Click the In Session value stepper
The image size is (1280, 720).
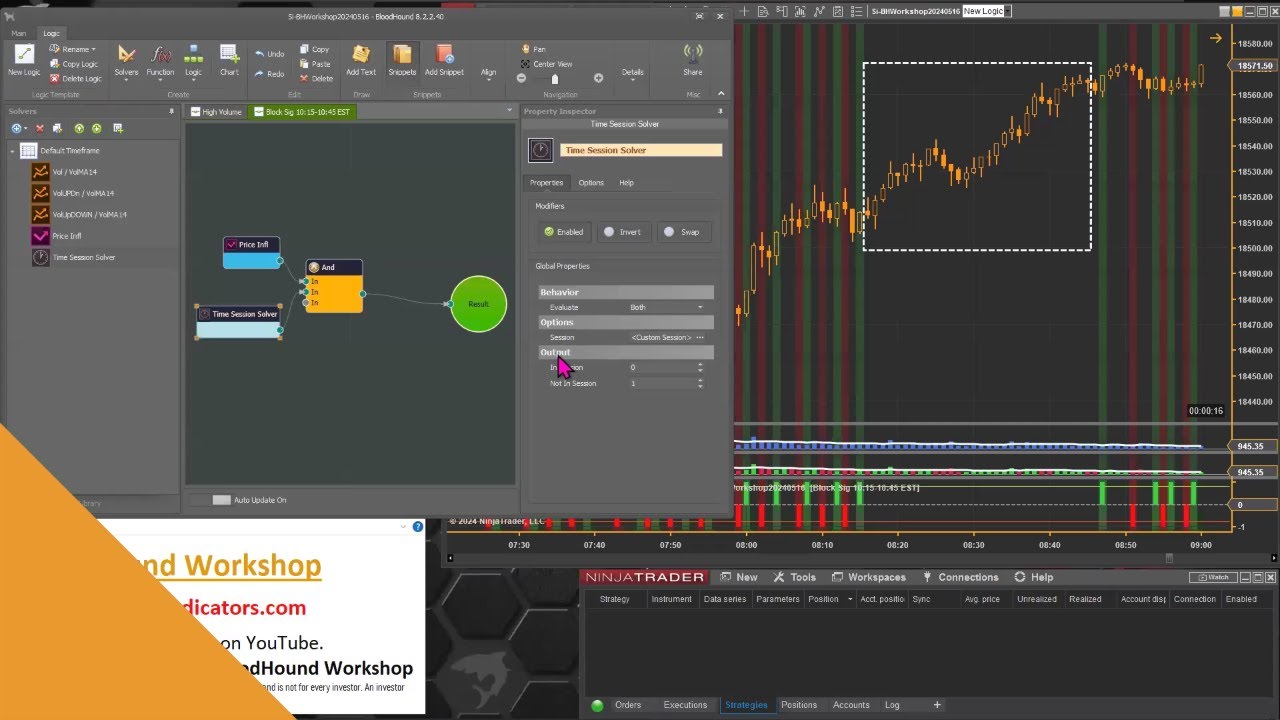(x=700, y=368)
